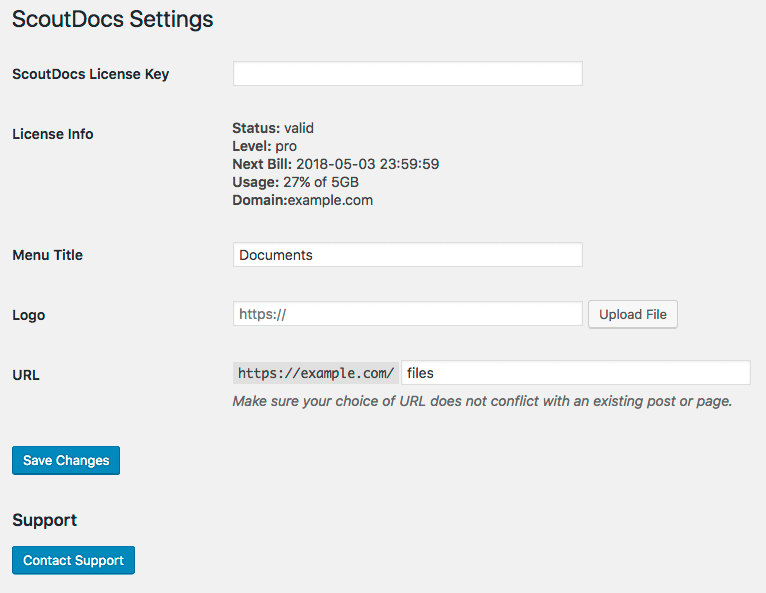Click the Domain example.com text
Viewport: 766px width, 593px height.
[302, 200]
